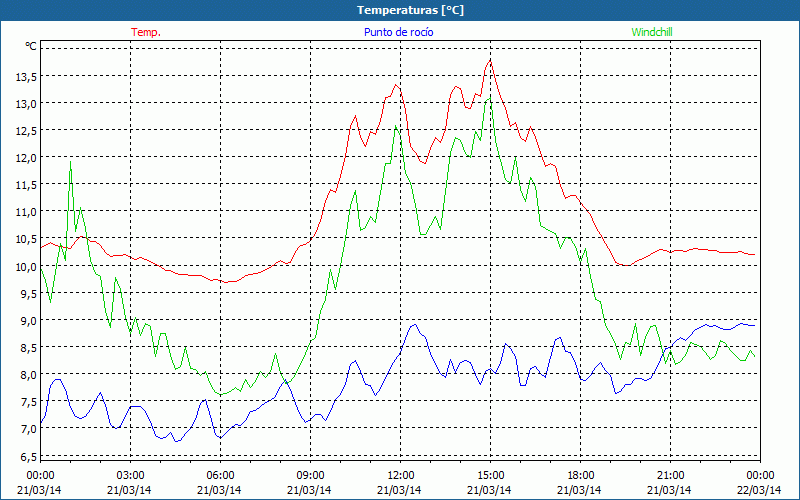Click the "8,5" y-axis value
Image resolution: width=800 pixels, height=500 pixels.
[28, 347]
